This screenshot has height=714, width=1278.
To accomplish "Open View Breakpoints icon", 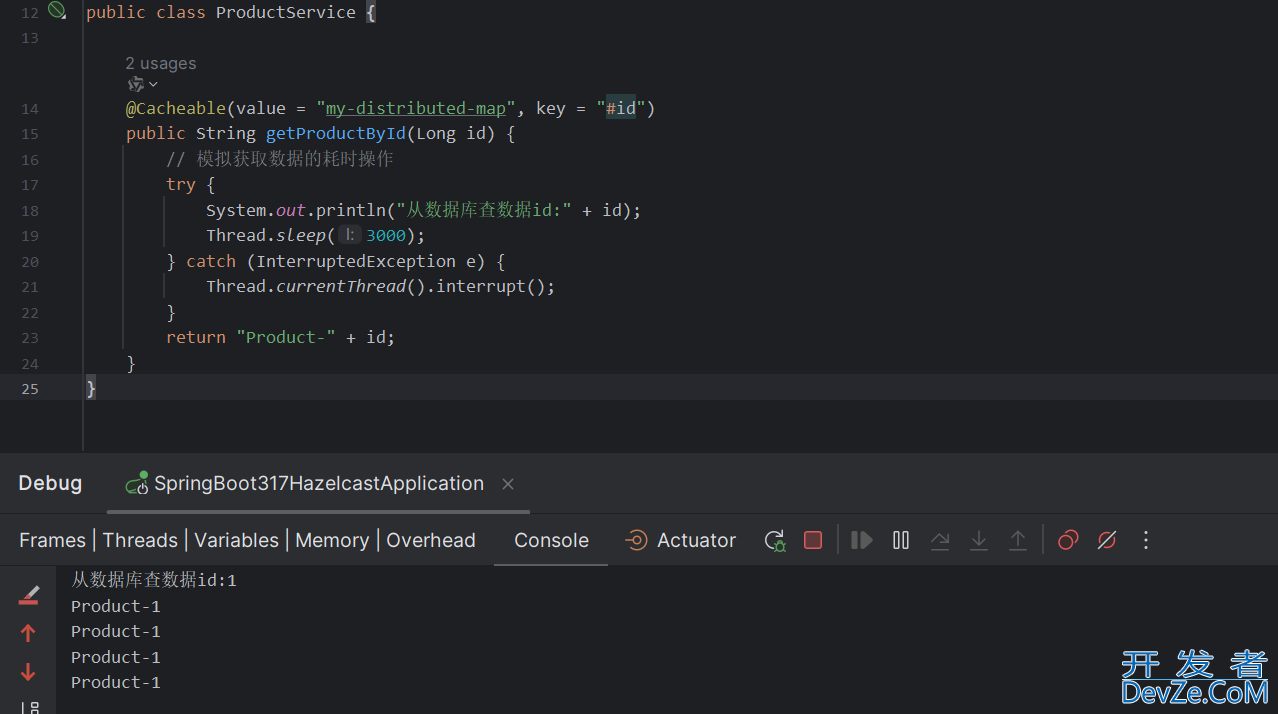I will pos(1068,540).
